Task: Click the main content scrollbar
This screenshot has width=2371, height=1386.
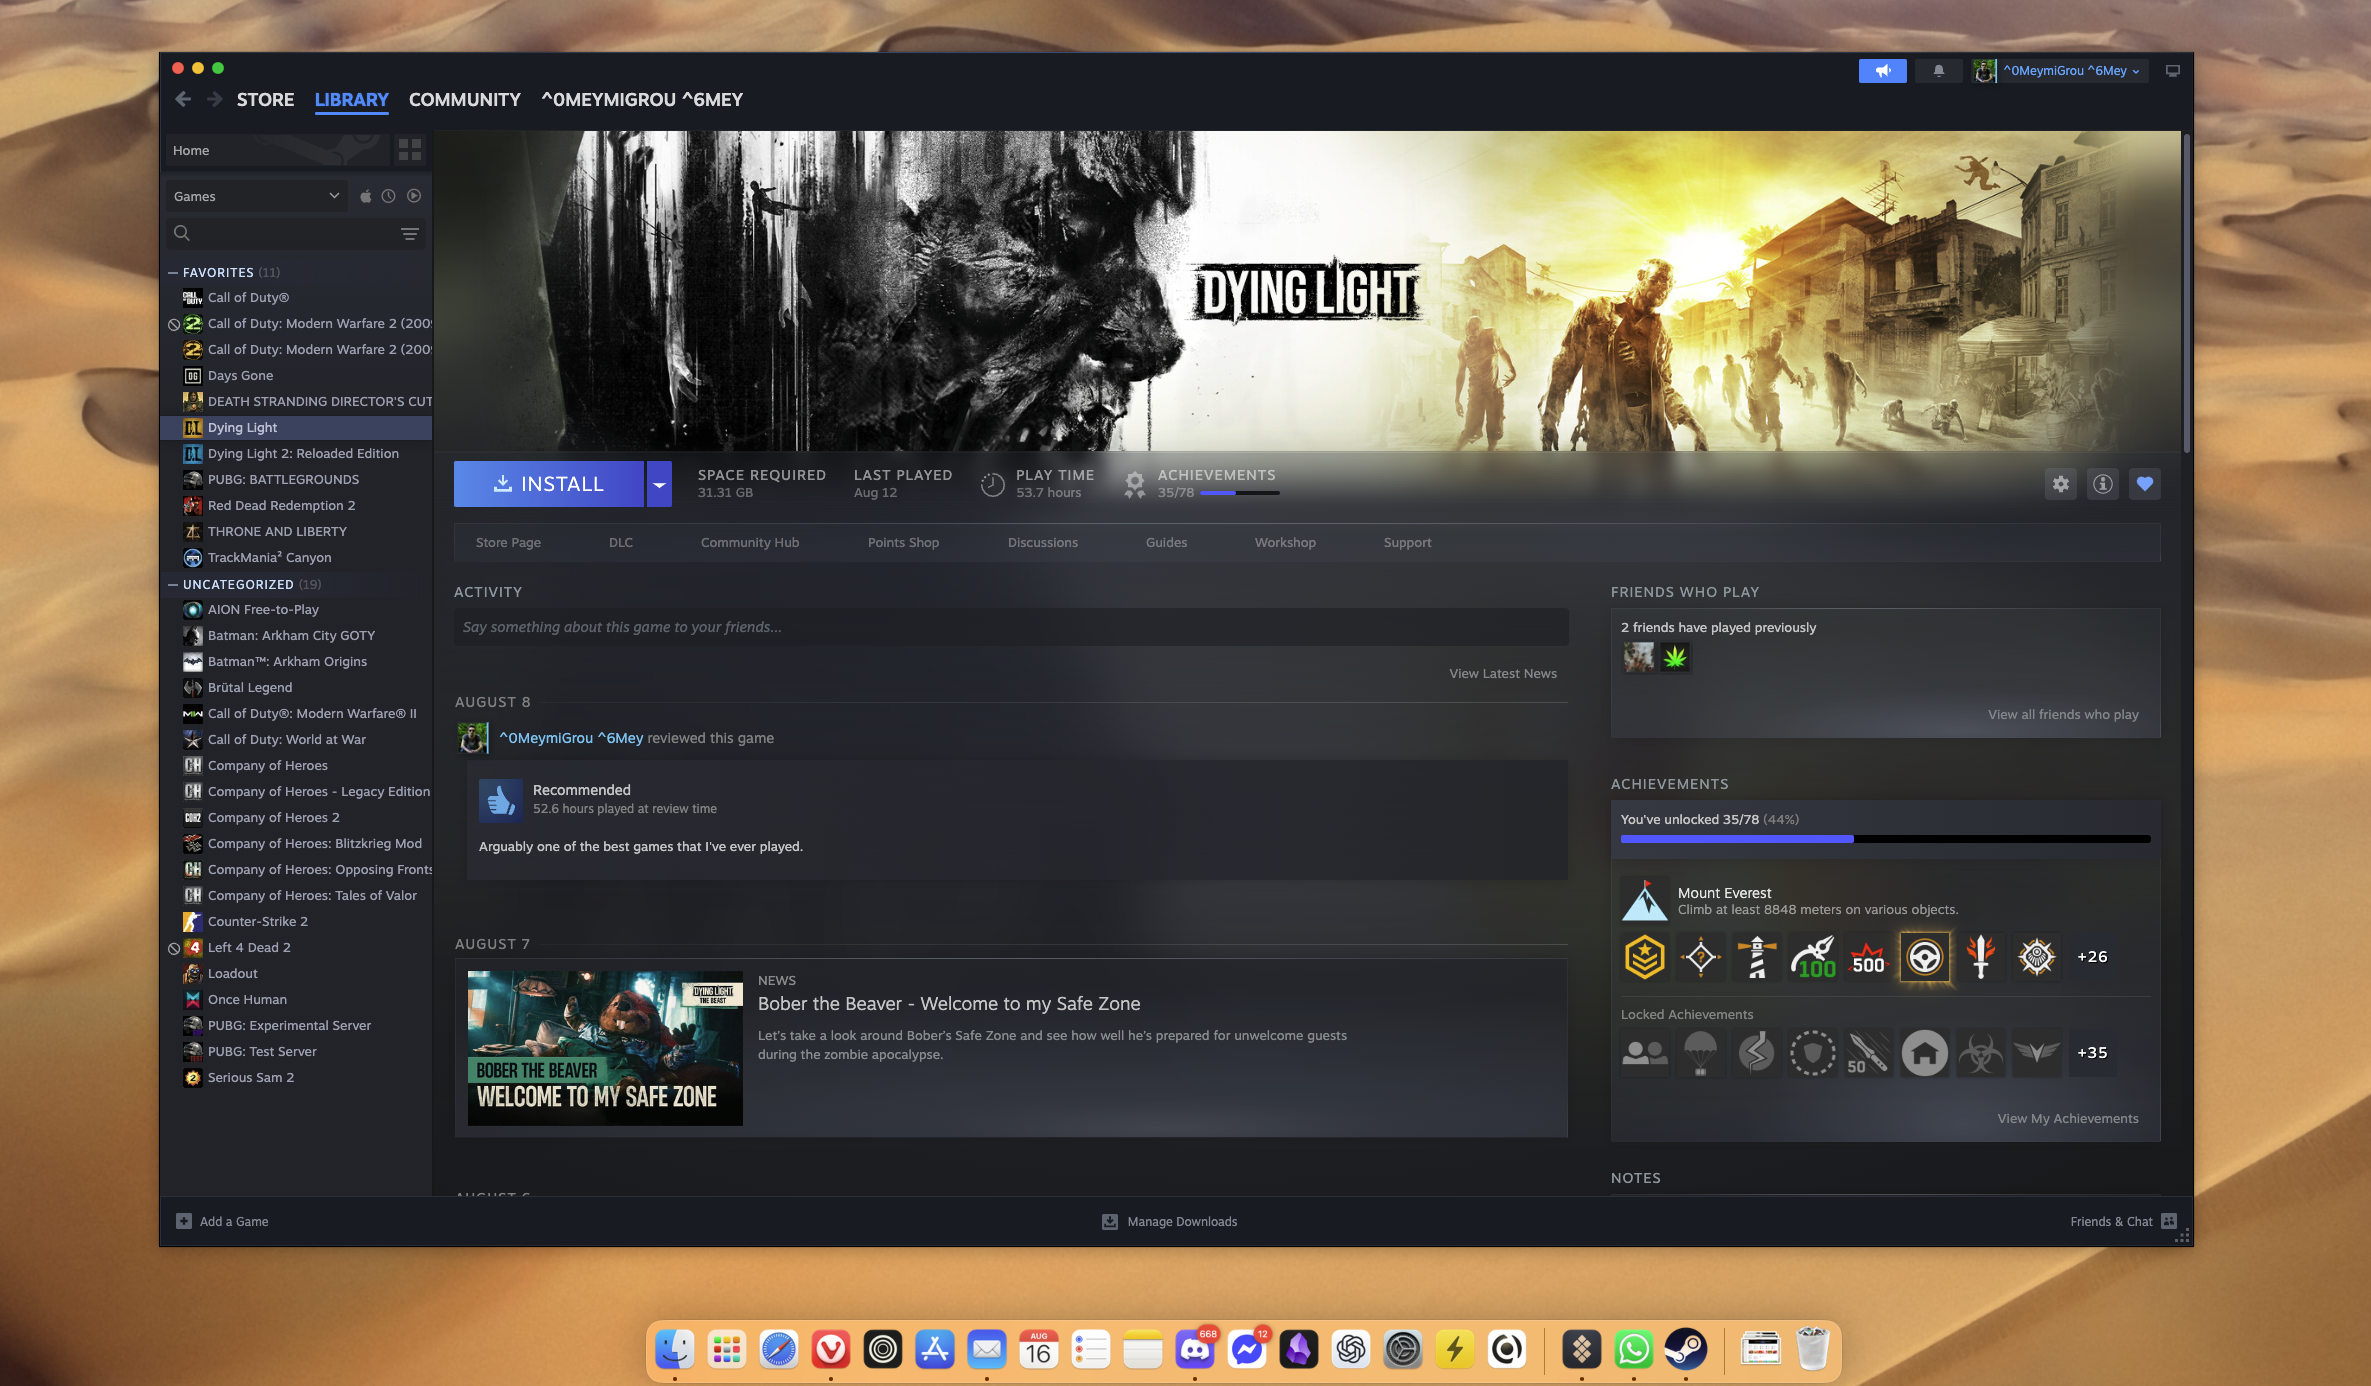Action: (x=2186, y=292)
